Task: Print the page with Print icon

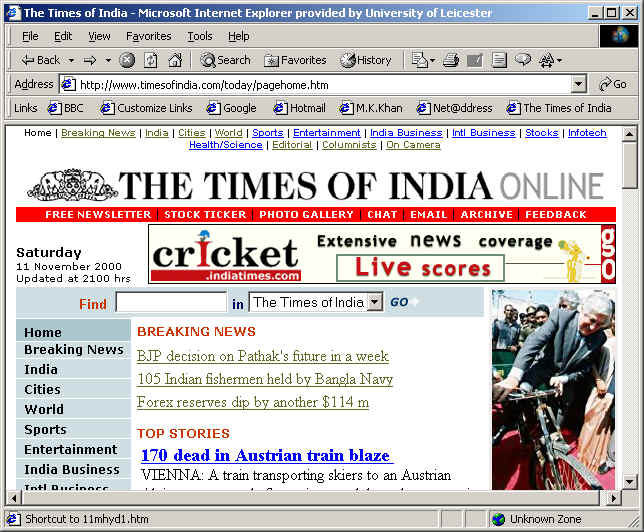Action: 451,60
